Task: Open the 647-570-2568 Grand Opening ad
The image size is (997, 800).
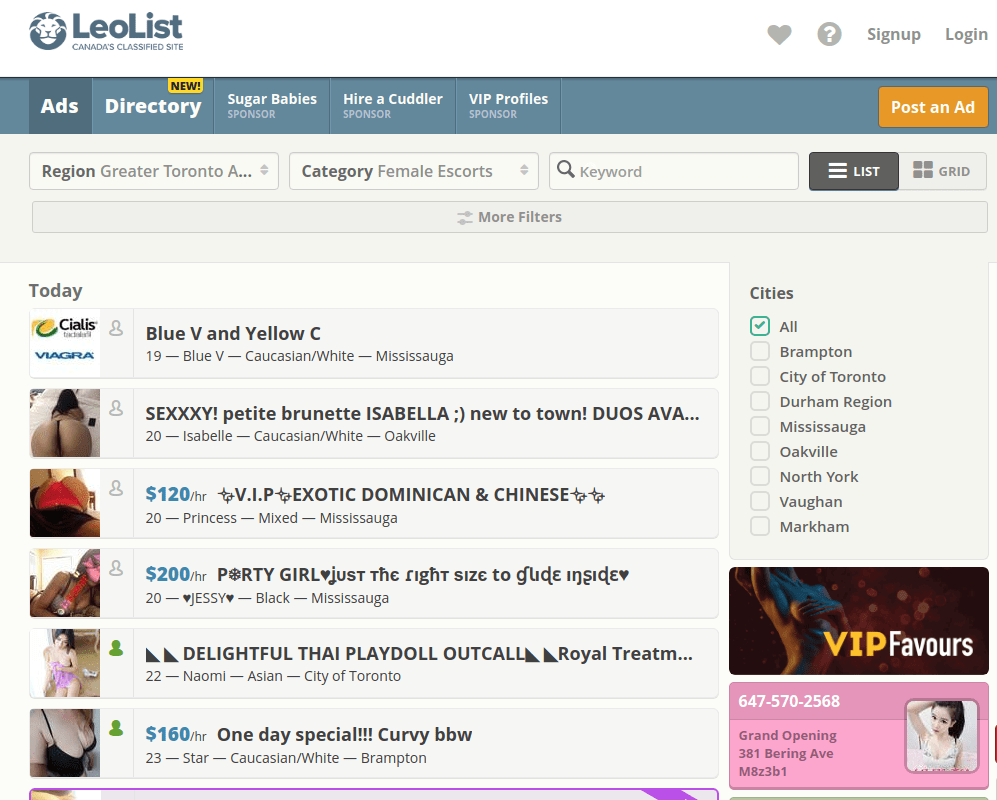Action: [858, 735]
